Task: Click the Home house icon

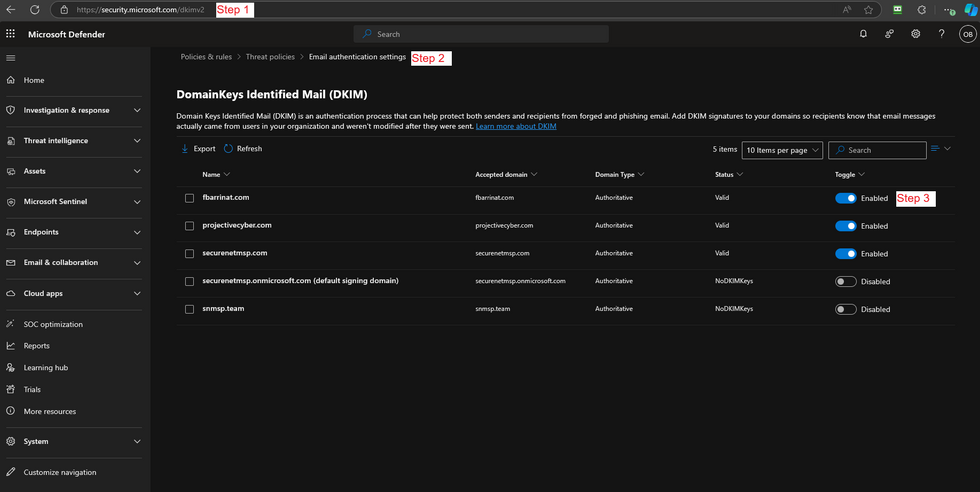Action: coord(11,80)
